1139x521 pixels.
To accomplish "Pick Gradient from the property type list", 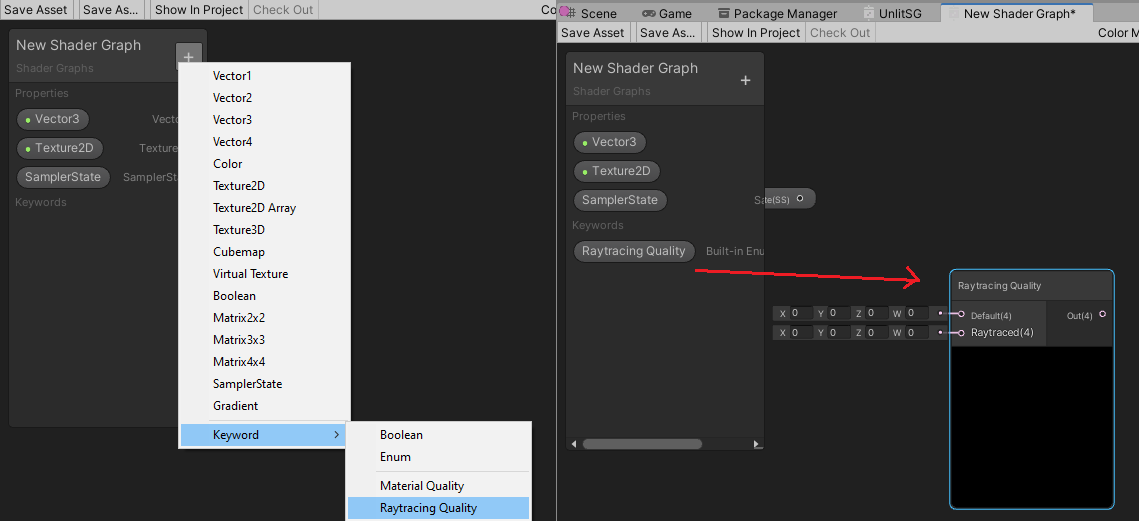I will [235, 406].
